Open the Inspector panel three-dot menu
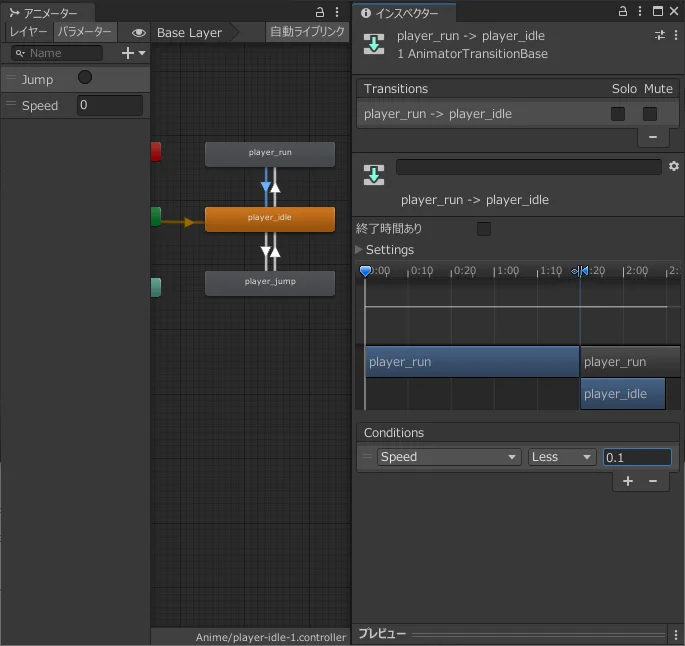The image size is (685, 646). click(640, 11)
